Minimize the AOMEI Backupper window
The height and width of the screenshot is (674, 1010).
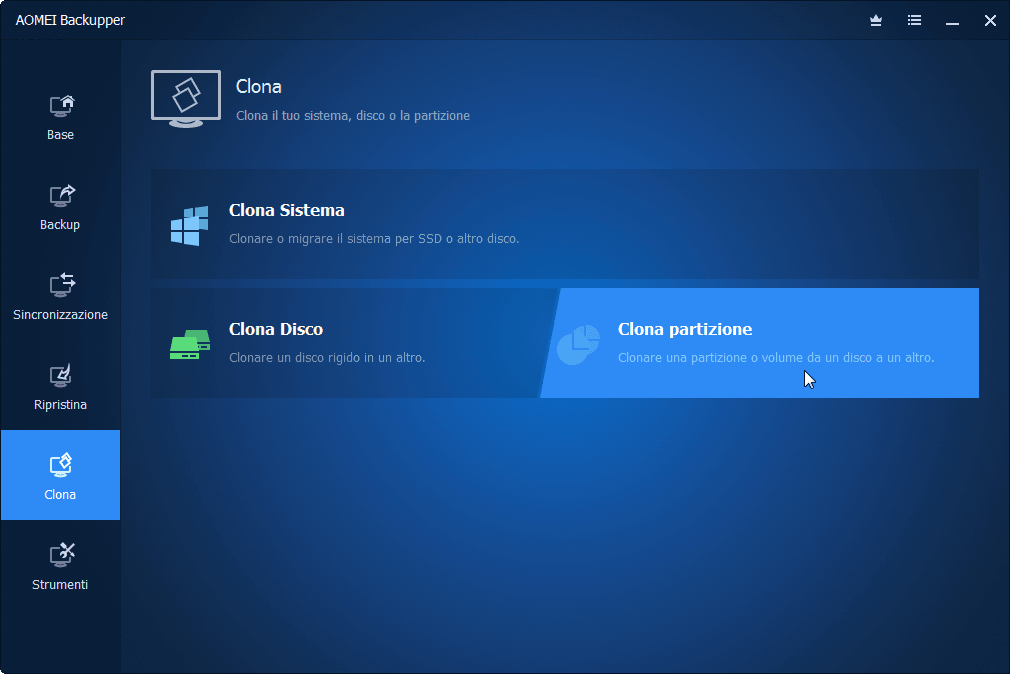[953, 22]
